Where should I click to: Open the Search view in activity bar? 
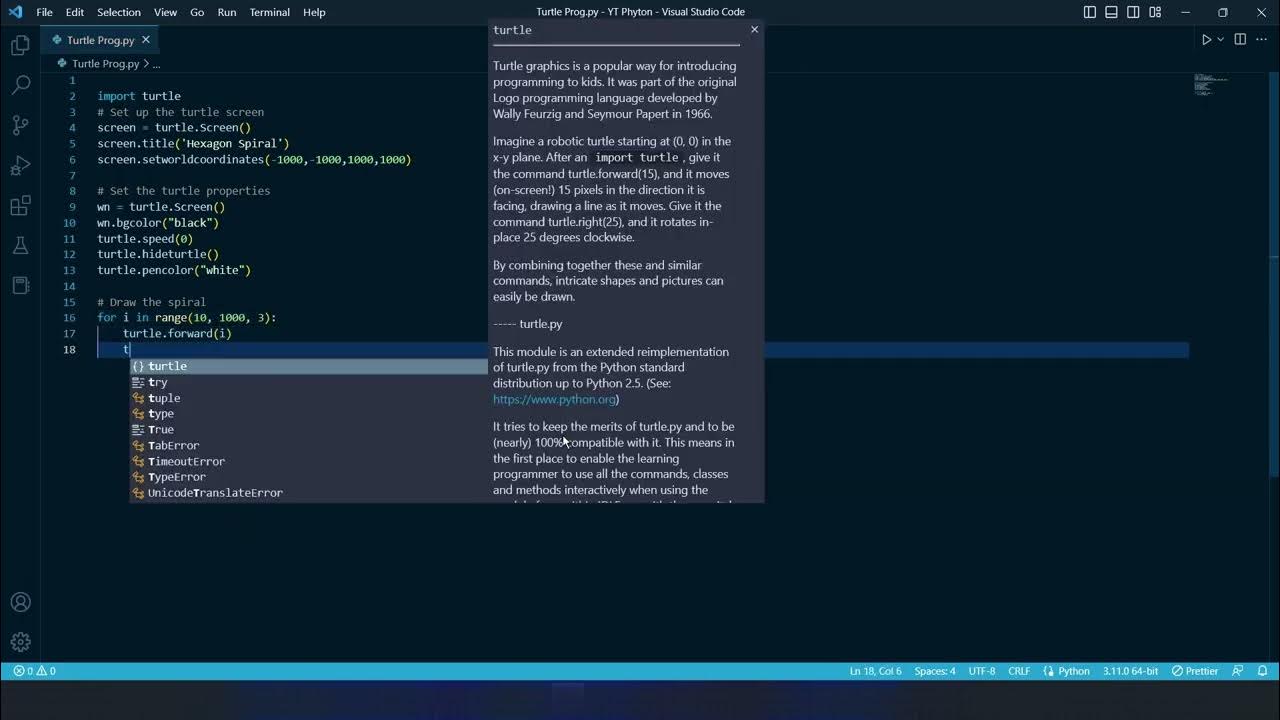[x=20, y=85]
